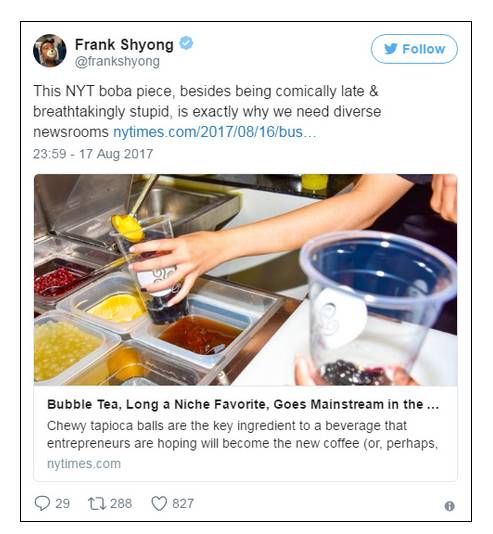Click the blue verified badge
This screenshot has height=534, width=493.
point(186,43)
